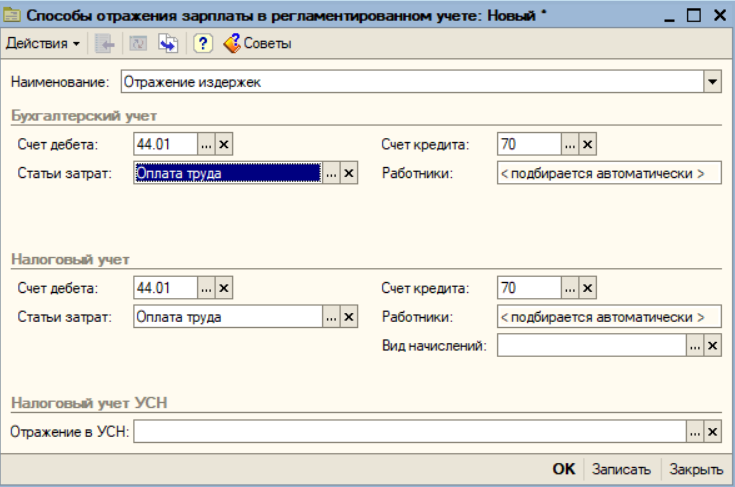The height and width of the screenshot is (487, 735).
Task: Open the Действия dropdown menu
Action: click(x=43, y=44)
